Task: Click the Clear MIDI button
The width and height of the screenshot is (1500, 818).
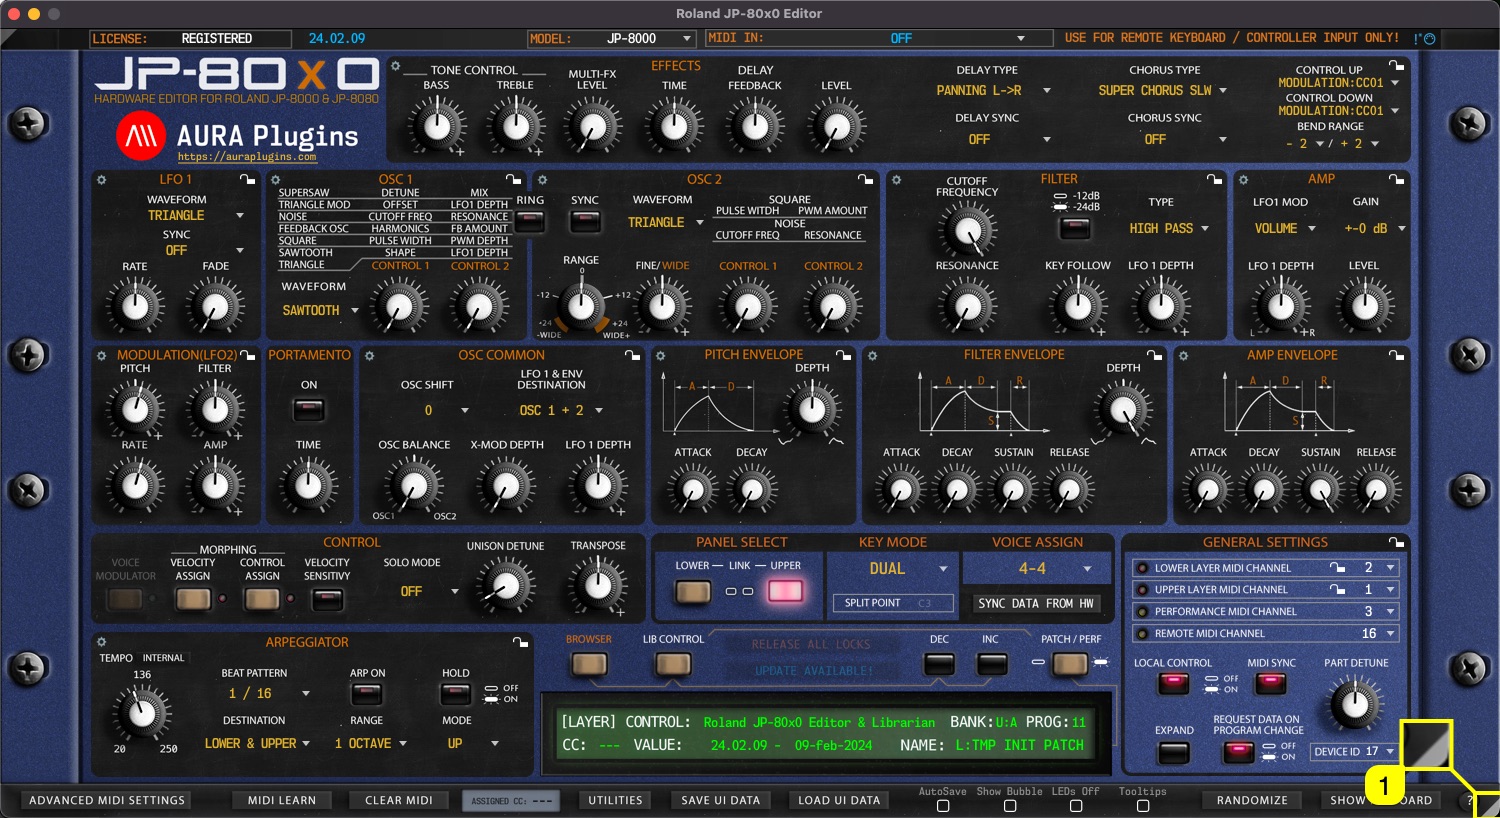Action: [x=399, y=800]
